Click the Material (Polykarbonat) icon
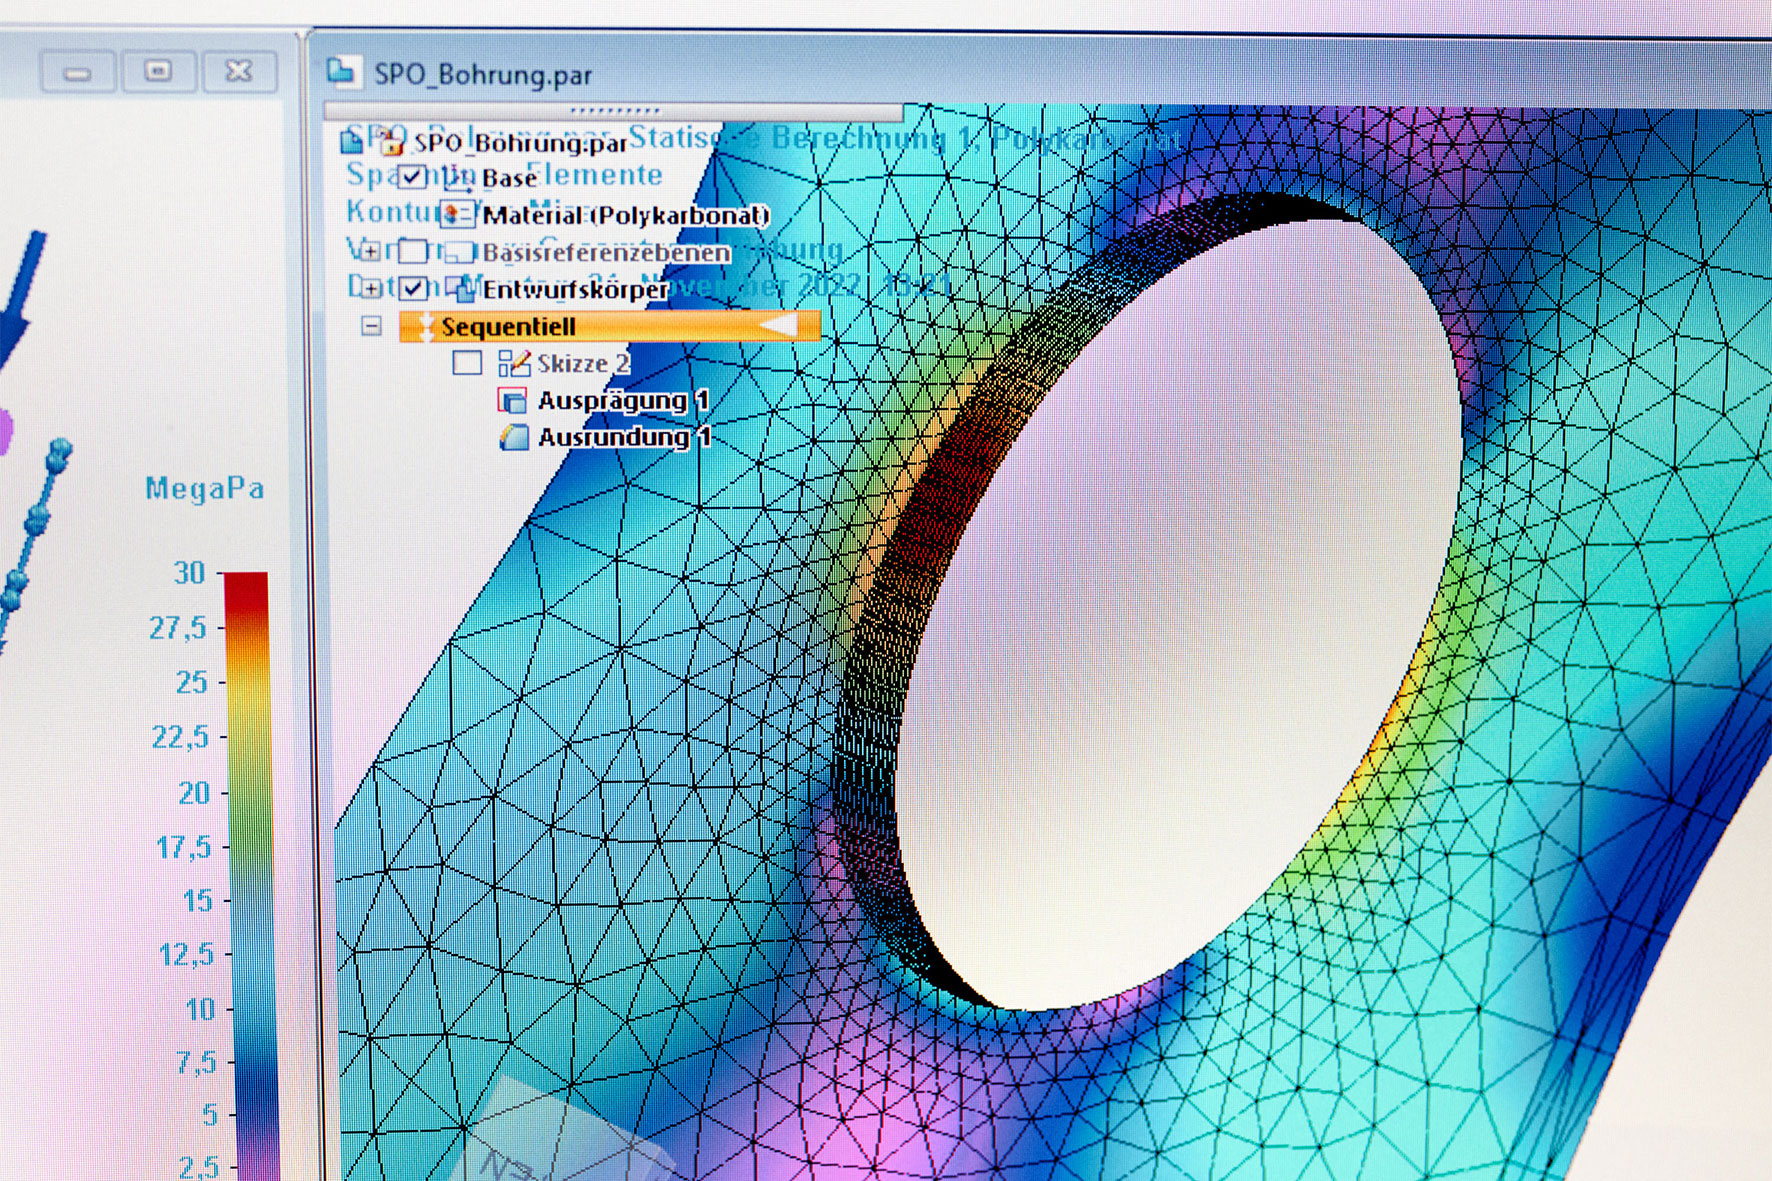The width and height of the screenshot is (1772, 1181). point(457,214)
